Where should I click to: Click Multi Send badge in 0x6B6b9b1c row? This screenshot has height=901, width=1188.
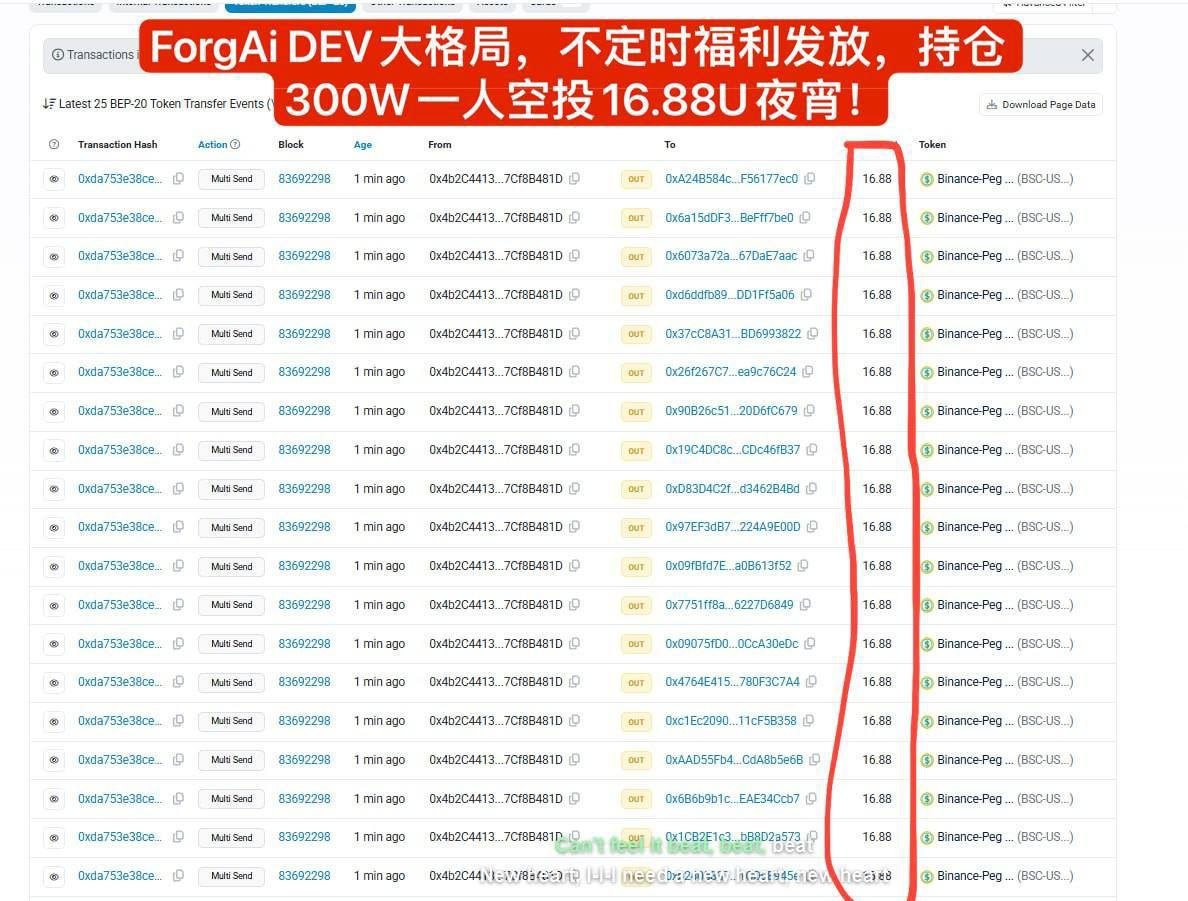231,799
